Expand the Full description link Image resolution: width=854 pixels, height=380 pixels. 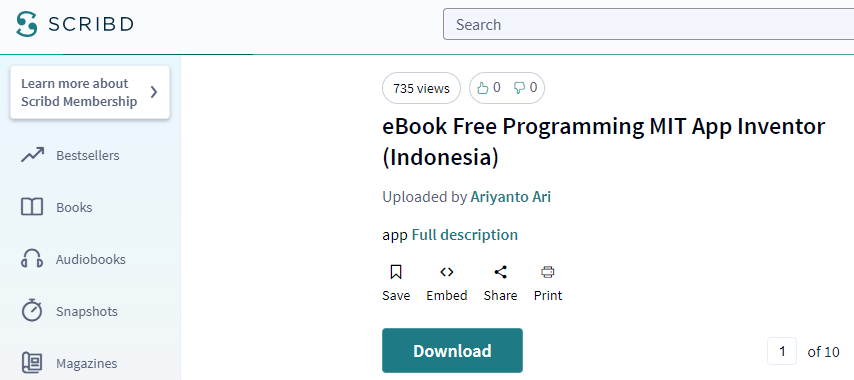tap(465, 235)
